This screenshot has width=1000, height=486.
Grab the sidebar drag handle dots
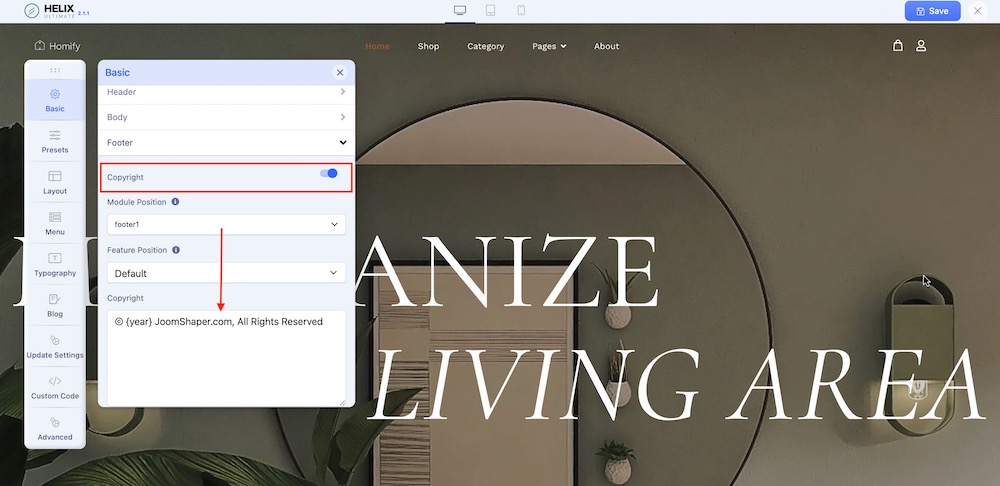coord(55,70)
